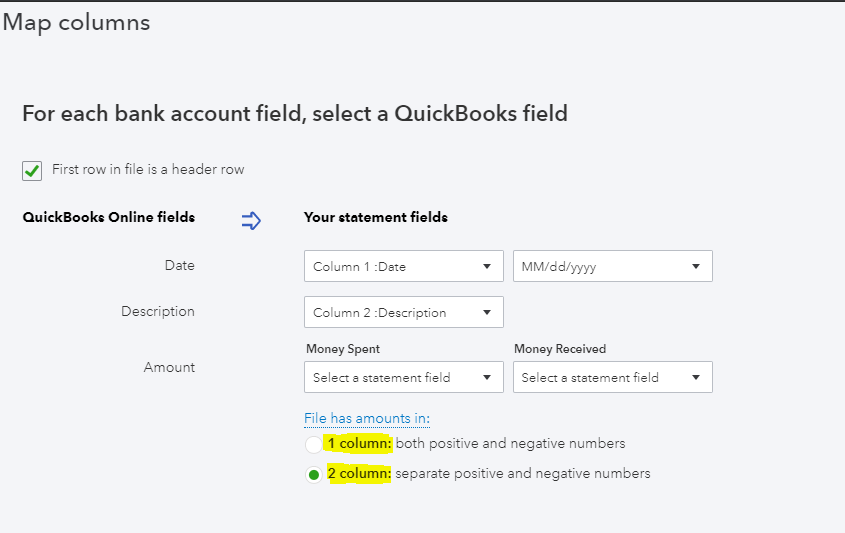845x533 pixels.
Task: Click the 'For each bank account field' heading
Action: (295, 114)
